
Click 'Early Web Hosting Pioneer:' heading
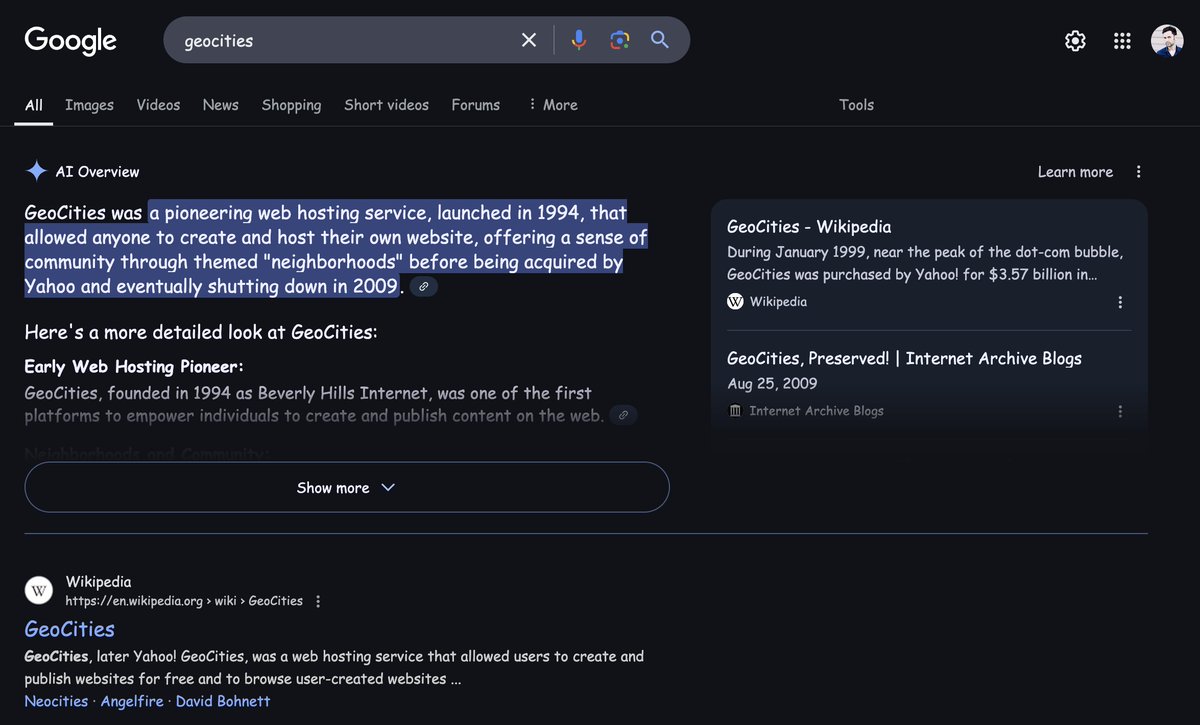tap(134, 367)
